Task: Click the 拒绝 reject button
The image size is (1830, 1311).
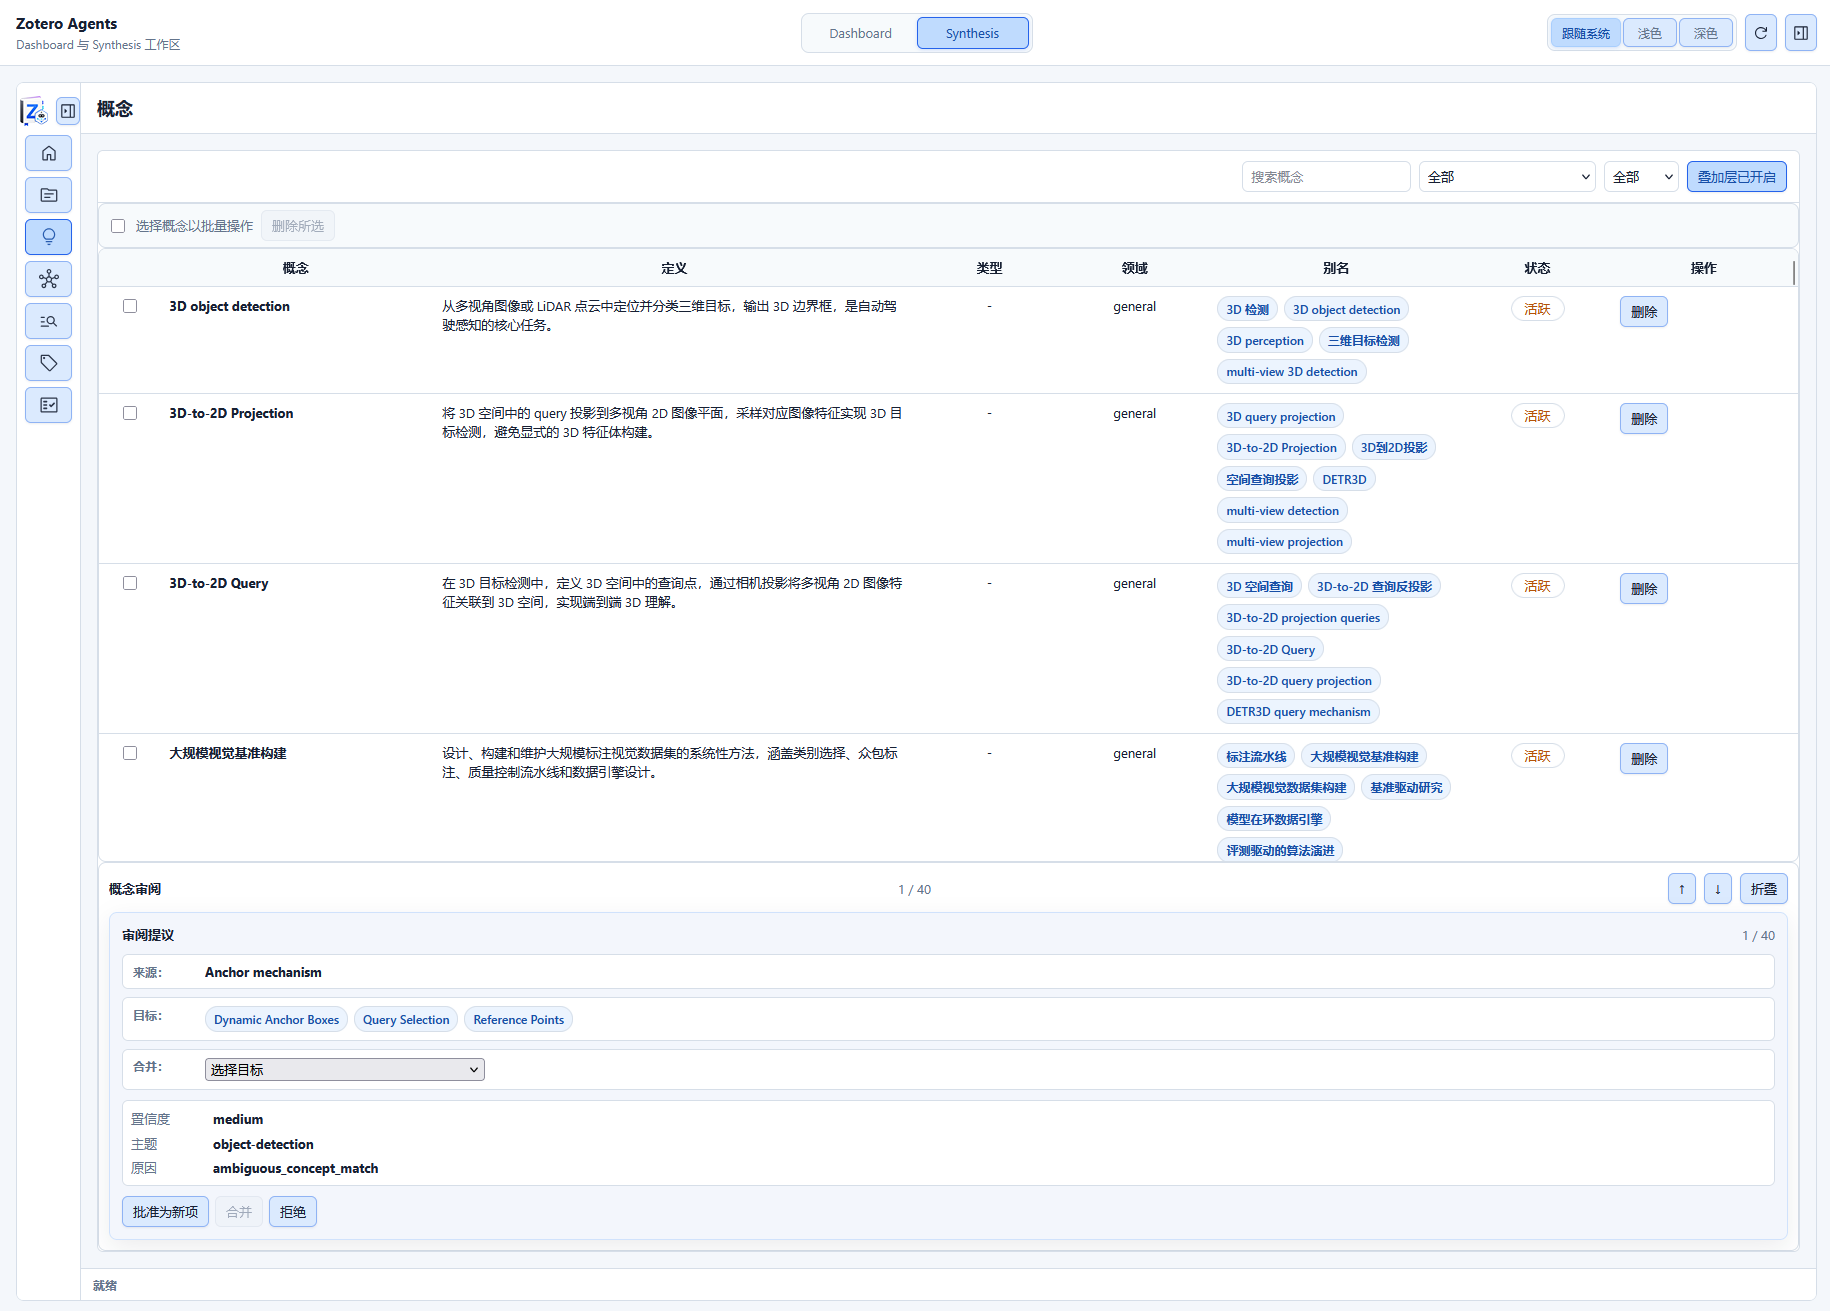Action: click(293, 1212)
